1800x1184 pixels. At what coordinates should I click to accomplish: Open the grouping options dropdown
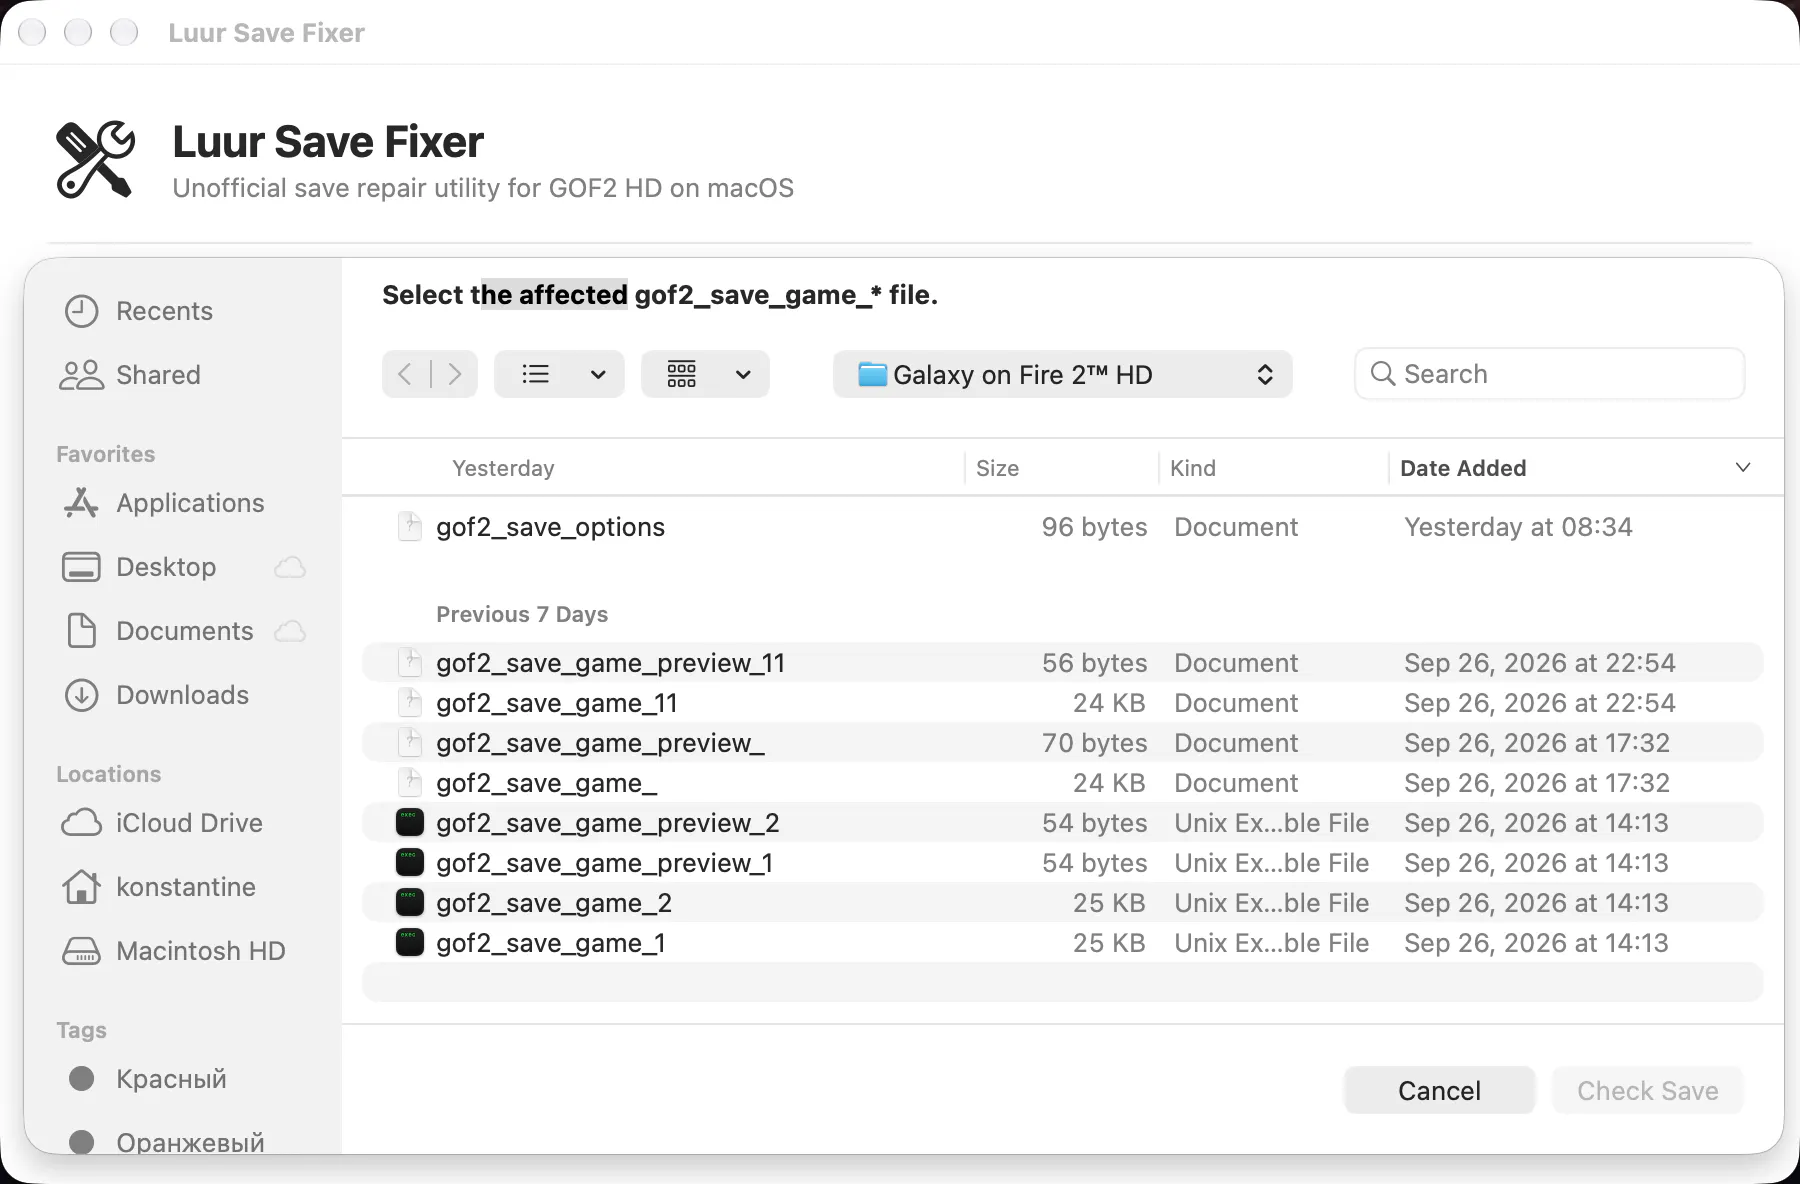(x=705, y=374)
